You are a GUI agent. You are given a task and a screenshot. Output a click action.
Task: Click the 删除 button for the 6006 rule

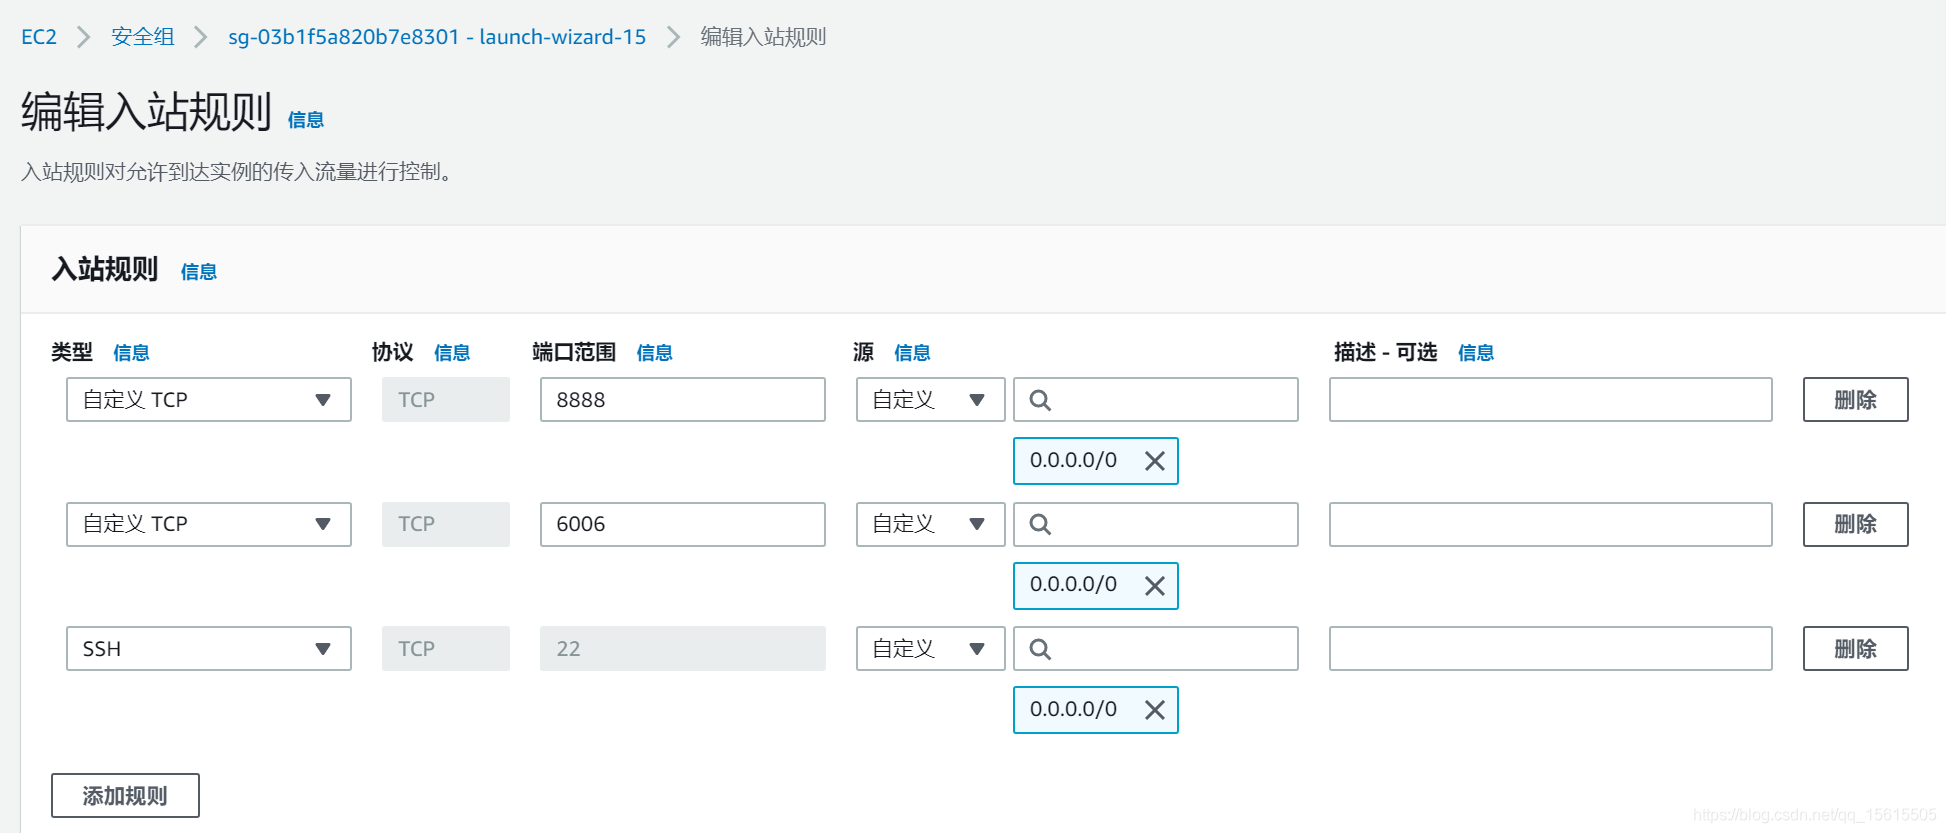(x=1855, y=524)
